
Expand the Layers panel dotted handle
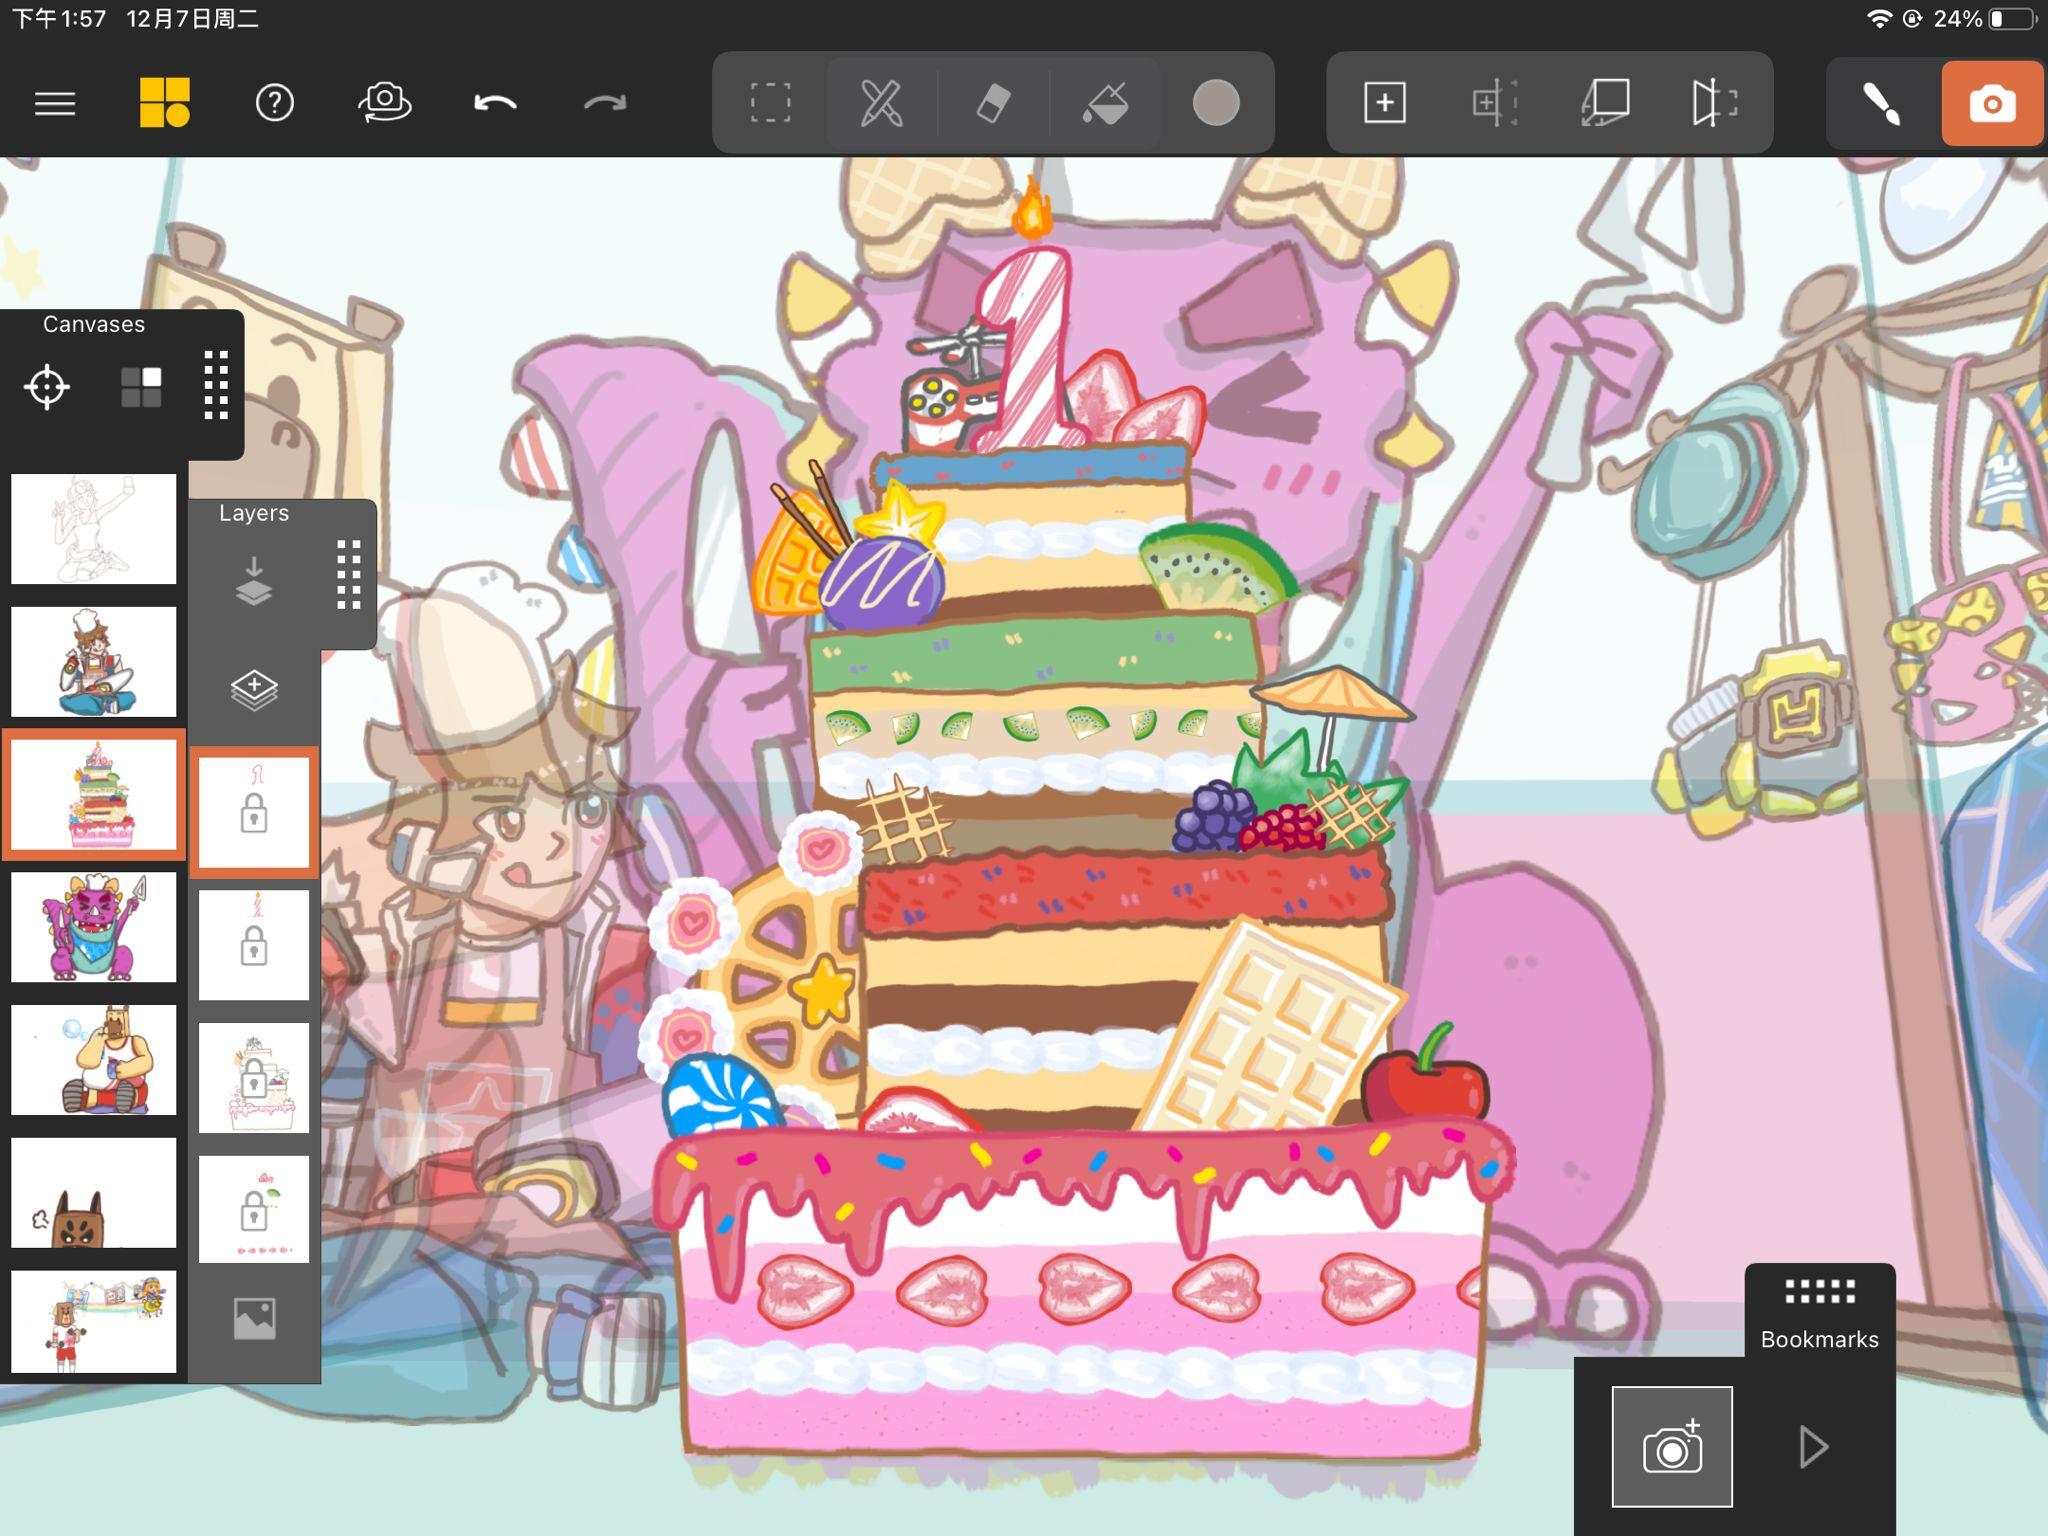click(348, 575)
